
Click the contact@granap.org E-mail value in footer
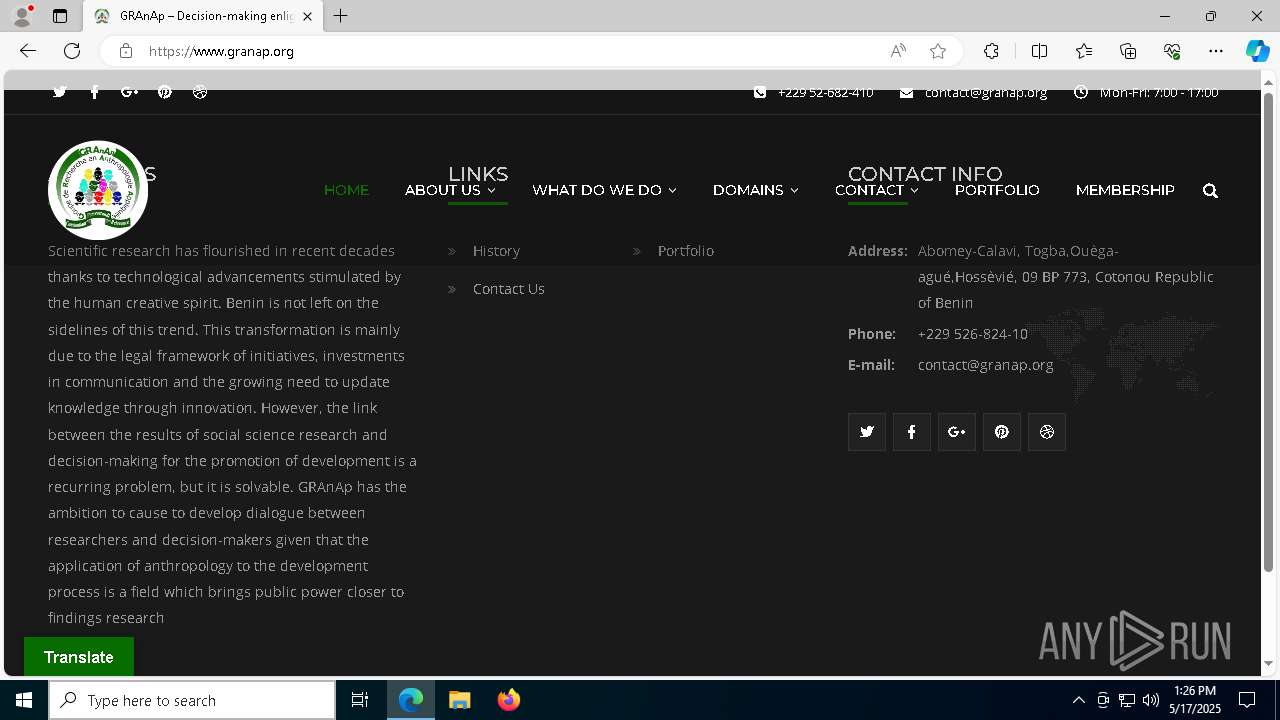[x=985, y=365]
